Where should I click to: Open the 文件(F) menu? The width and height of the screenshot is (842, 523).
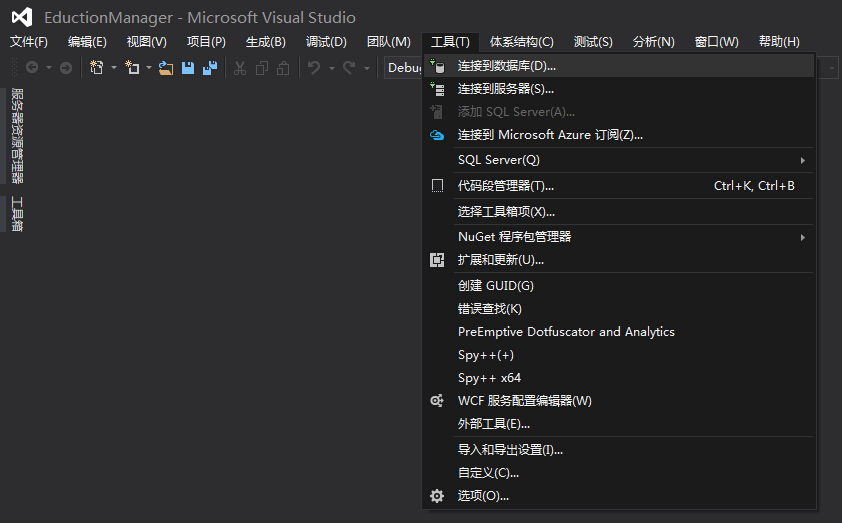coord(29,42)
